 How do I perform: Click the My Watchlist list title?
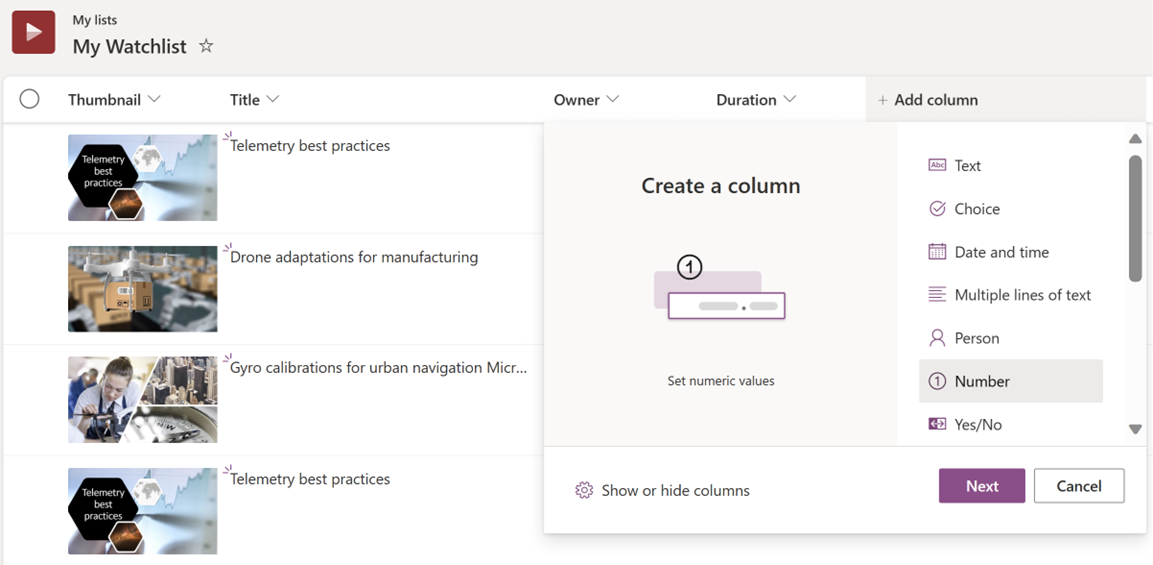(129, 46)
